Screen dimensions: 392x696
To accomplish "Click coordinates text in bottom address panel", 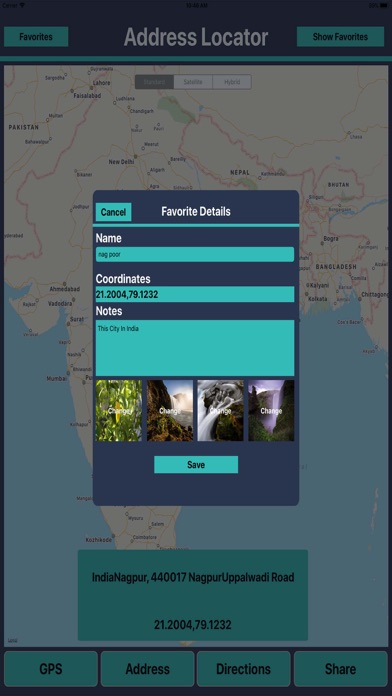I will (193, 625).
